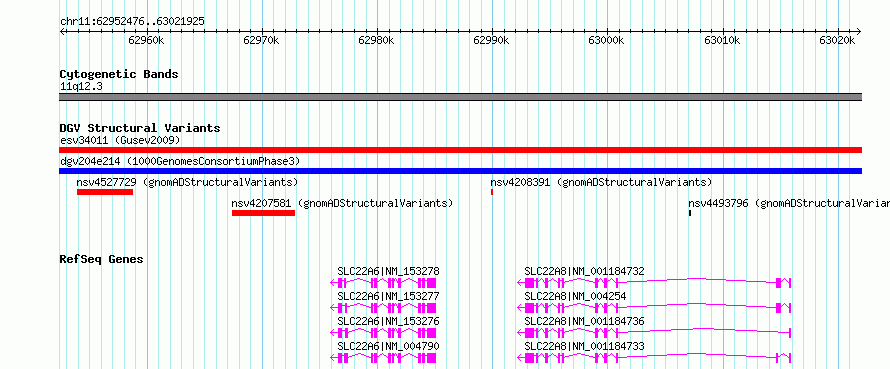Open the SLC22A8|NM_004254 gene label
Viewport: 890px width, 369px height.
576,296
